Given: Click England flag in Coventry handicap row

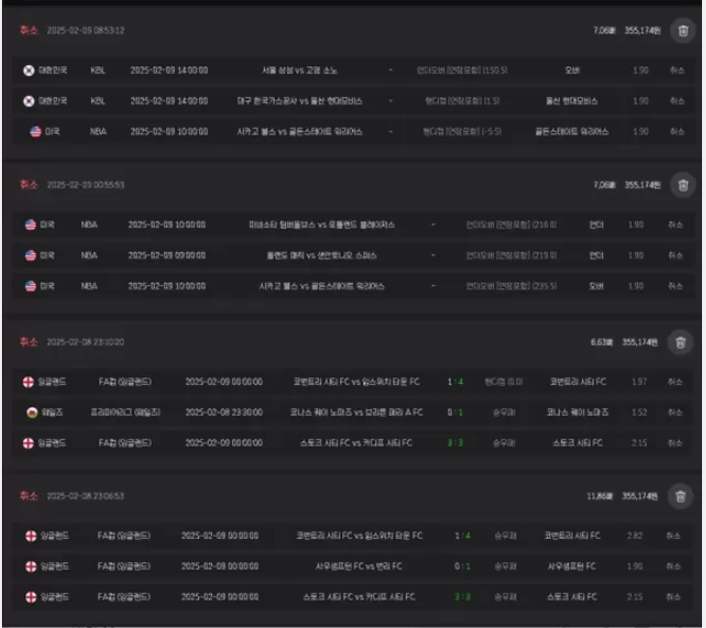Looking at the screenshot, I should (x=28, y=382).
